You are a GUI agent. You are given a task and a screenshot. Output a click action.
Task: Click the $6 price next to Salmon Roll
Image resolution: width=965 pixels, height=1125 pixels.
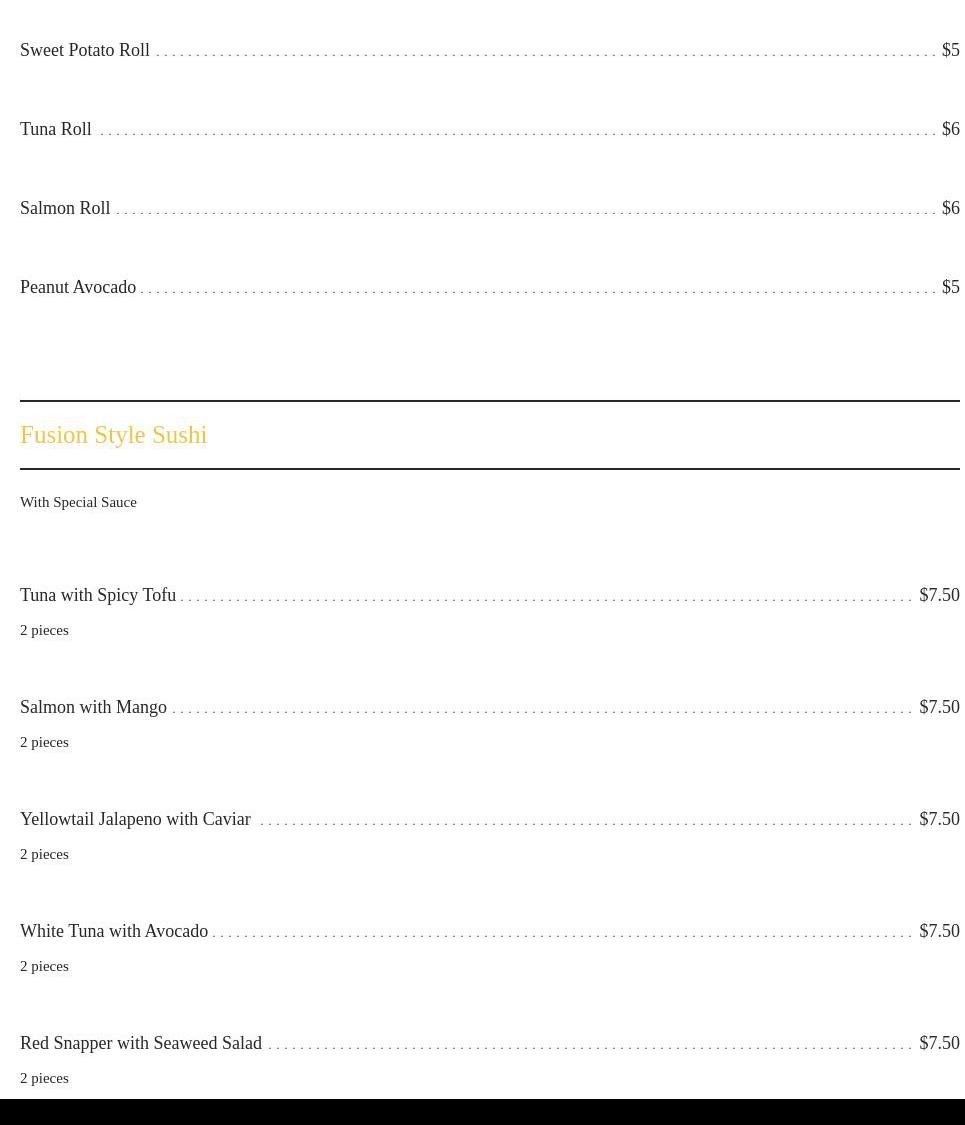pyautogui.click(x=951, y=208)
